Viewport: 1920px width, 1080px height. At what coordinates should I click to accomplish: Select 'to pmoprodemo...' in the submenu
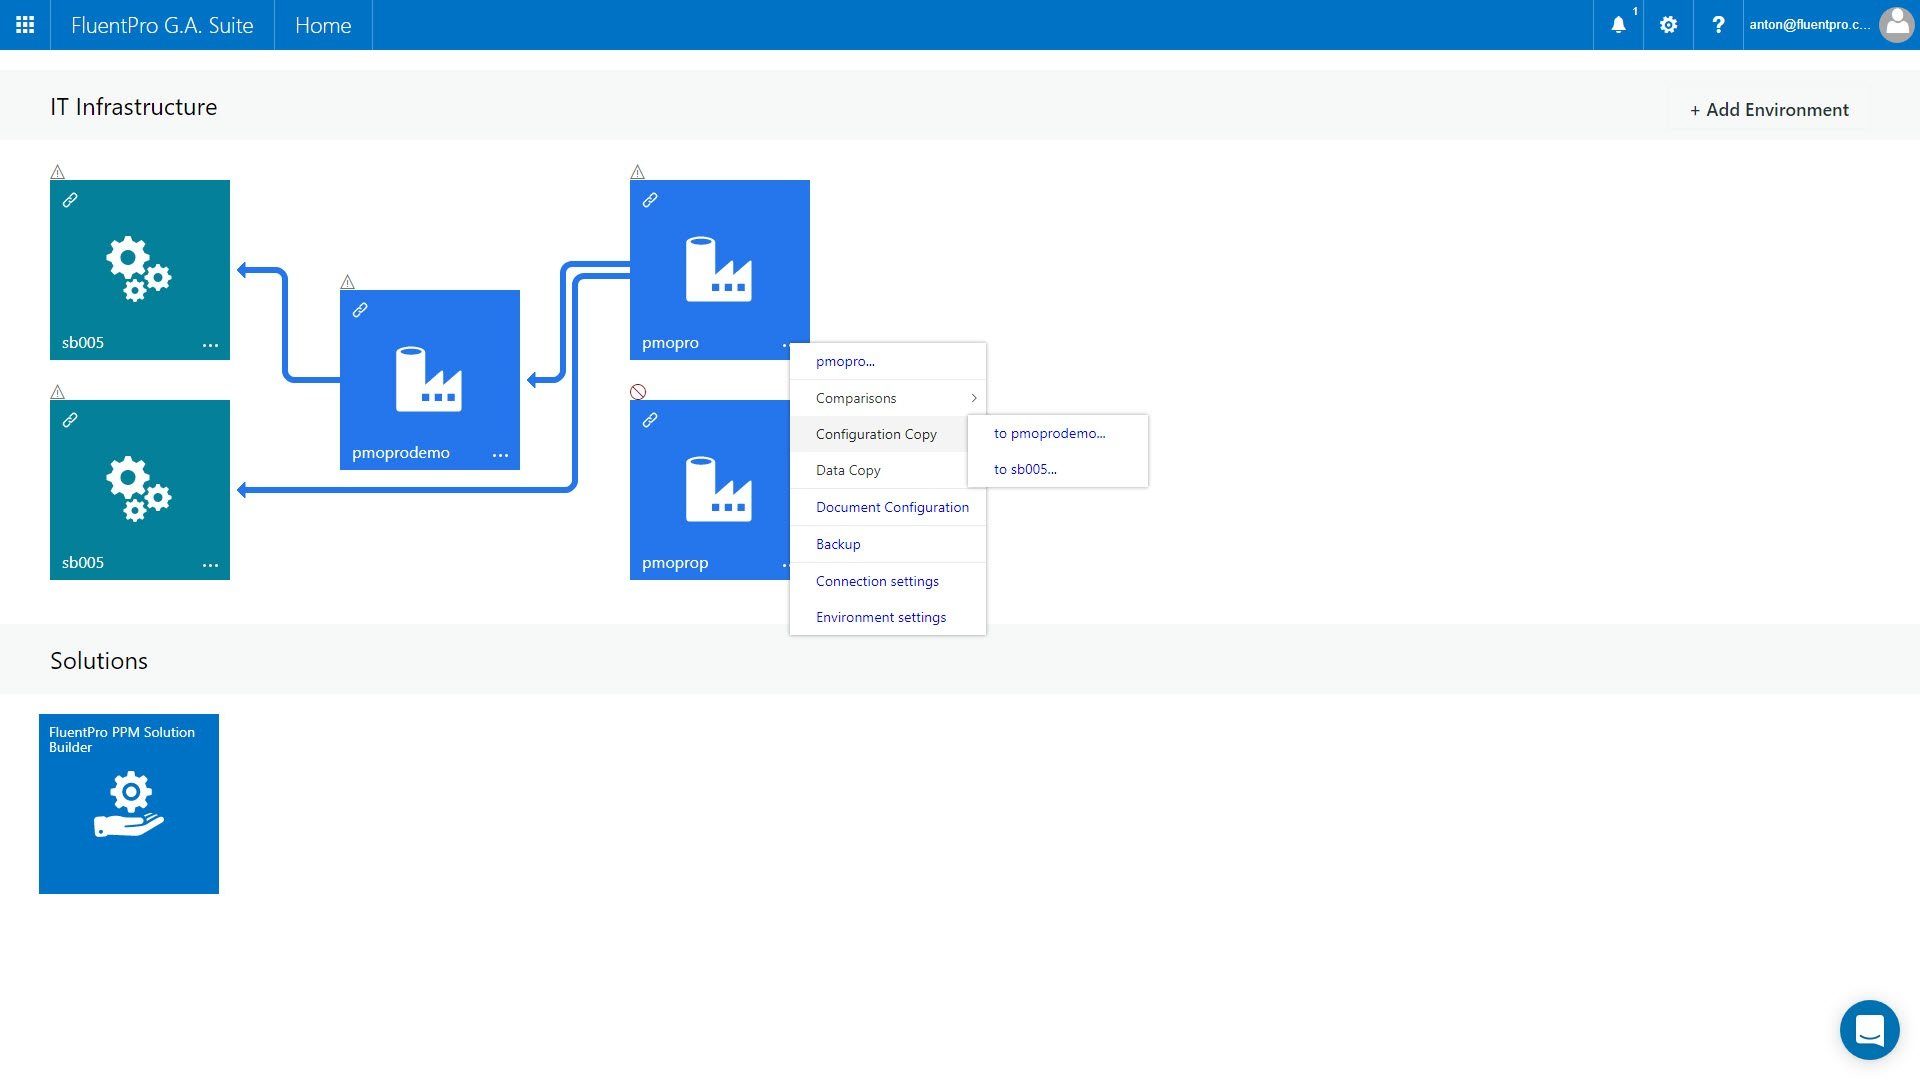pos(1049,433)
